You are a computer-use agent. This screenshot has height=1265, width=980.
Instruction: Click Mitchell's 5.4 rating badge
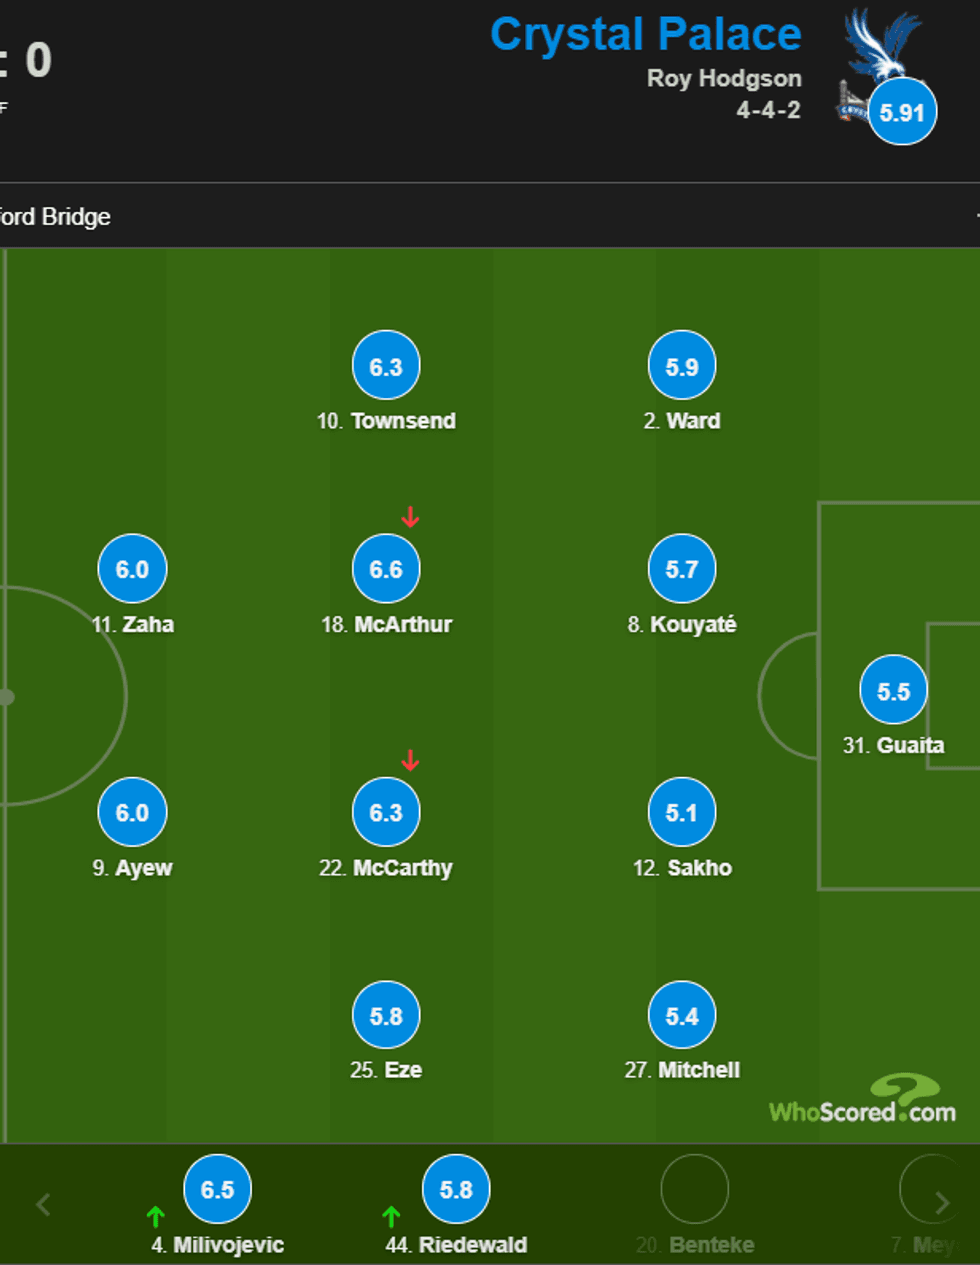click(682, 1016)
